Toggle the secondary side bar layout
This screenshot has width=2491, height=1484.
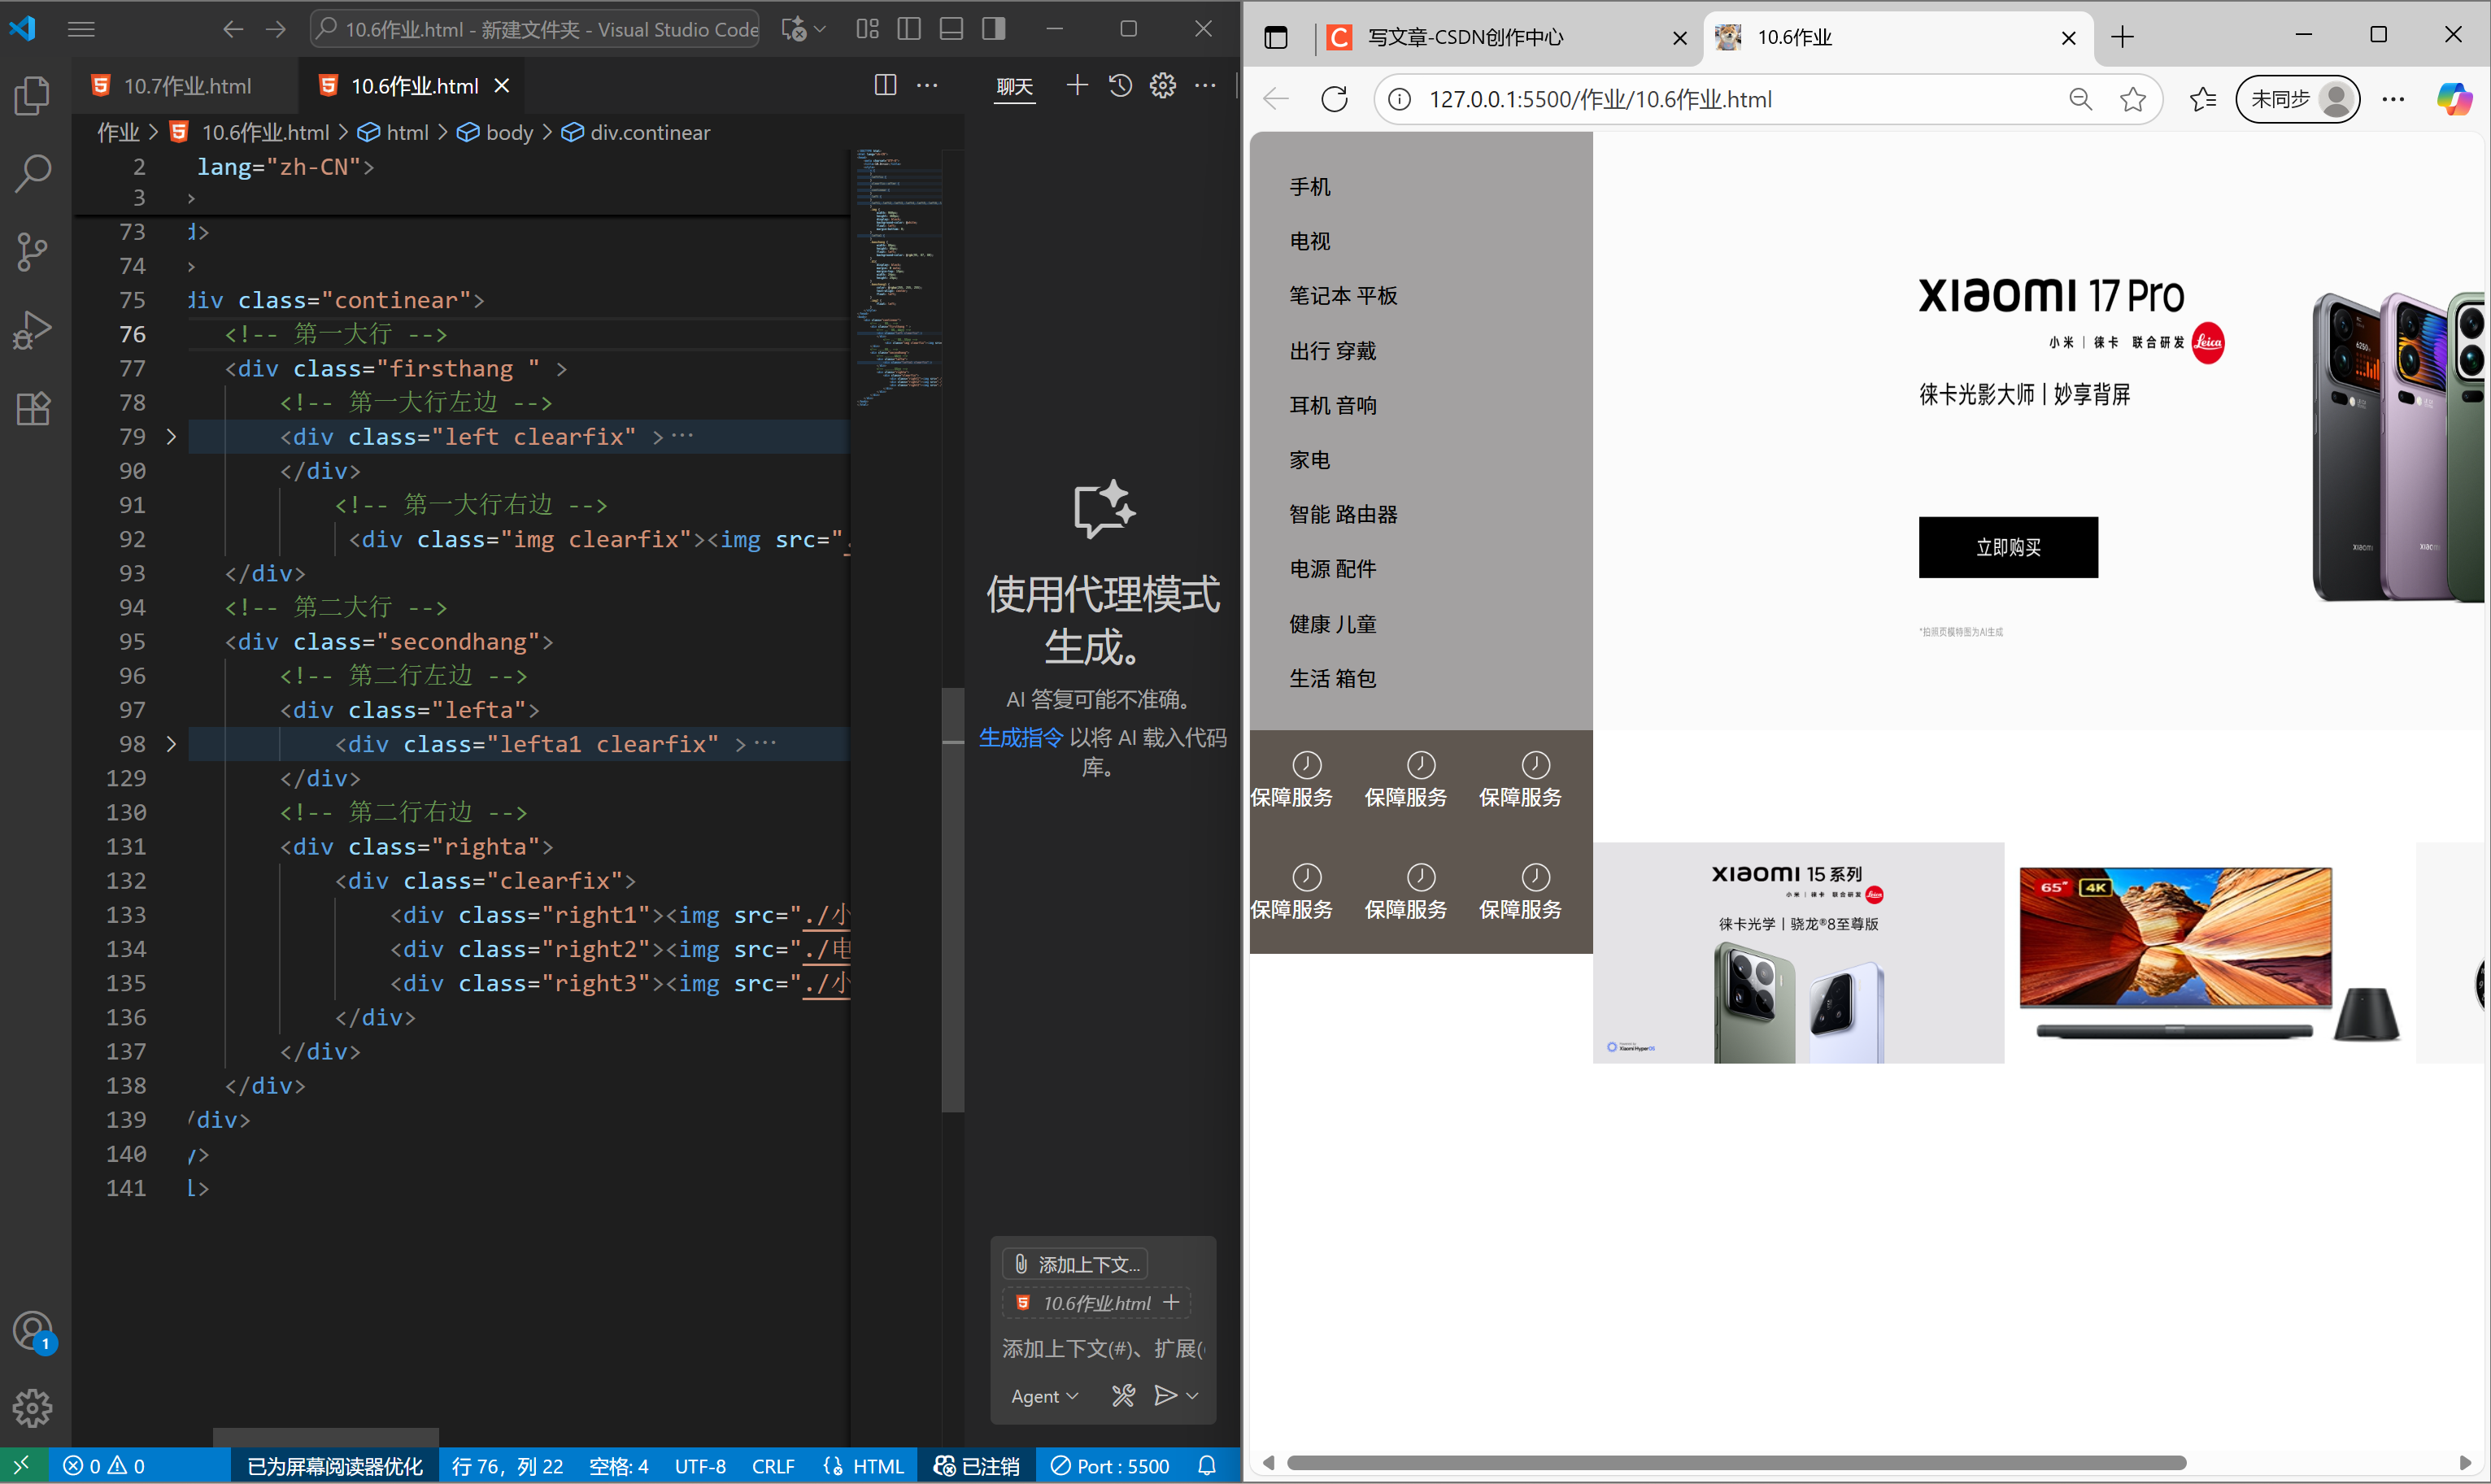point(993,29)
